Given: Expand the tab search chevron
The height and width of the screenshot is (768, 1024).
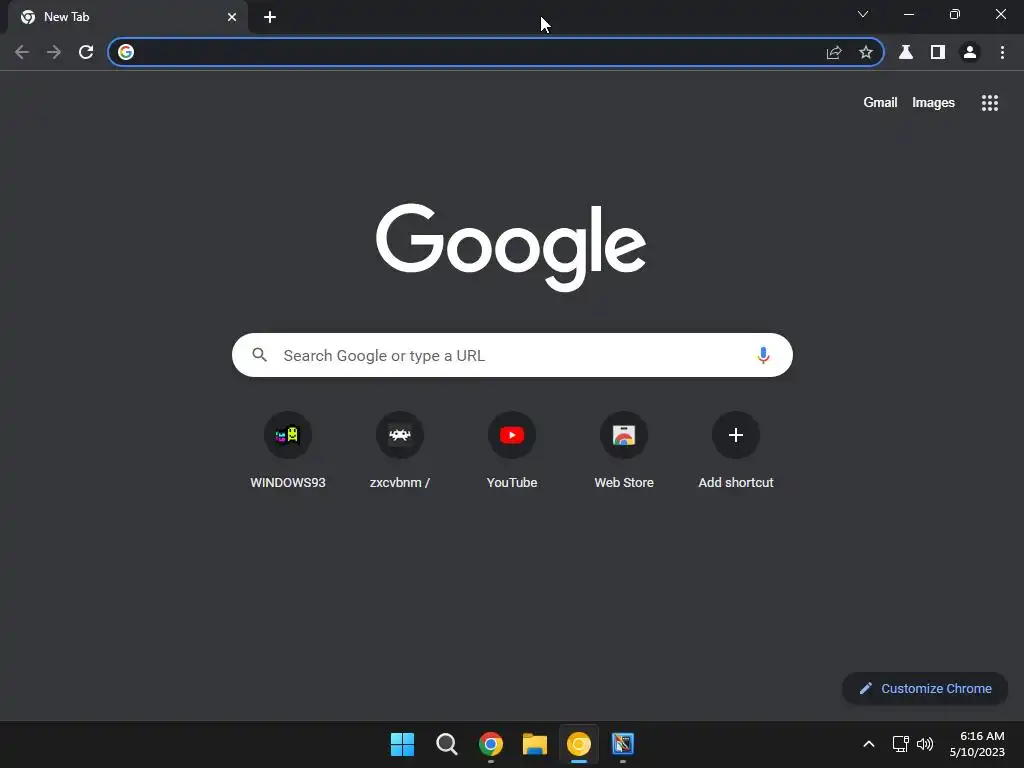Looking at the screenshot, I should 863,14.
